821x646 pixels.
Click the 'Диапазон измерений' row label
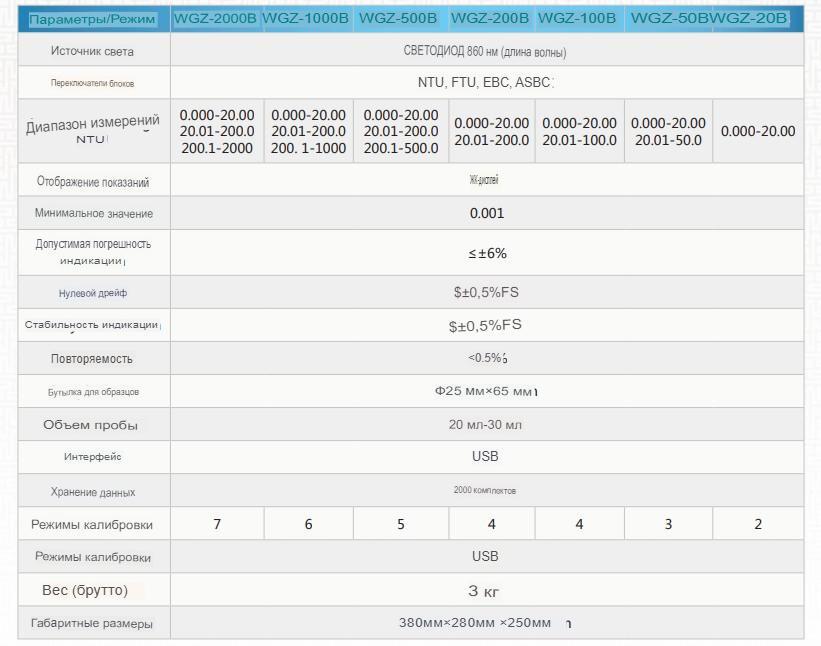pos(93,125)
